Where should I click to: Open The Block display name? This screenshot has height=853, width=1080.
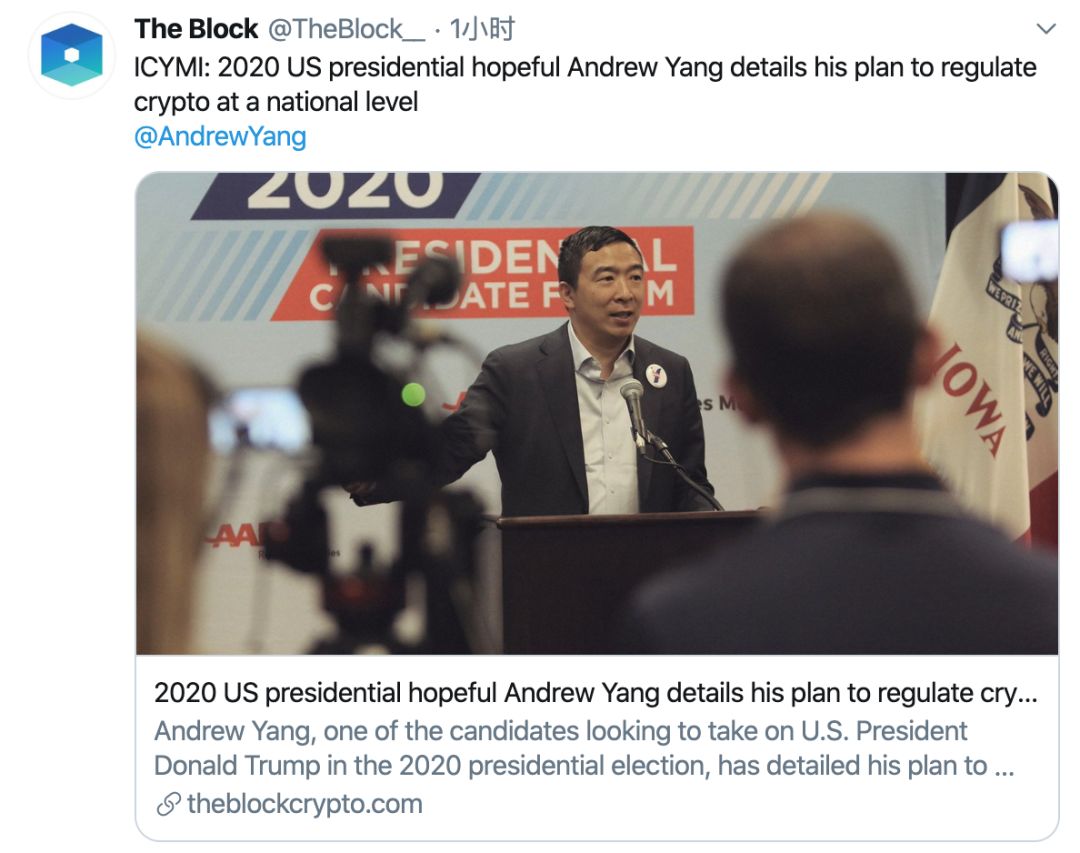pos(196,29)
